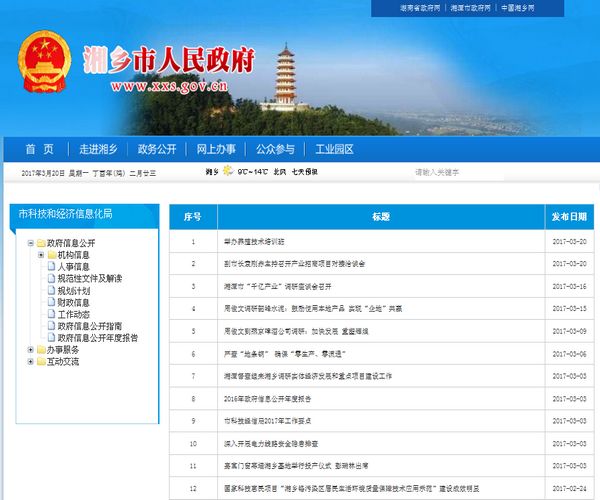
Task: Open 公众参与 navigation item
Action: pyautogui.click(x=275, y=149)
